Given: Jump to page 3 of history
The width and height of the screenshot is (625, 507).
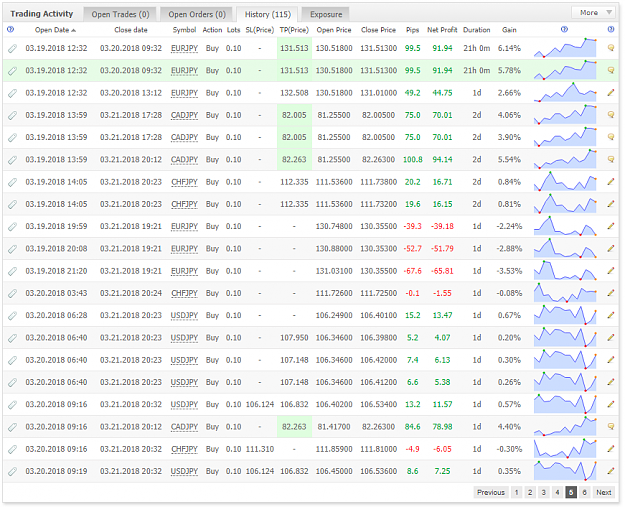Looking at the screenshot, I should 543,492.
